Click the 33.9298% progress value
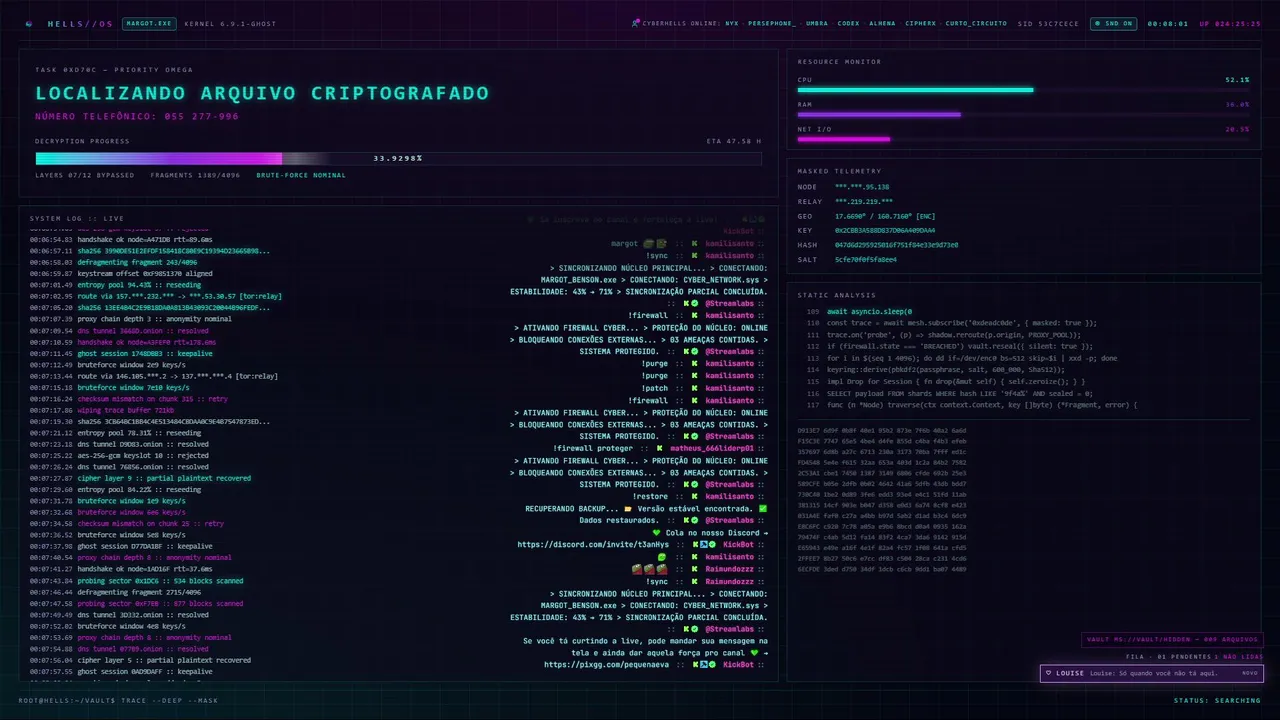This screenshot has height=720, width=1280. pos(398,158)
